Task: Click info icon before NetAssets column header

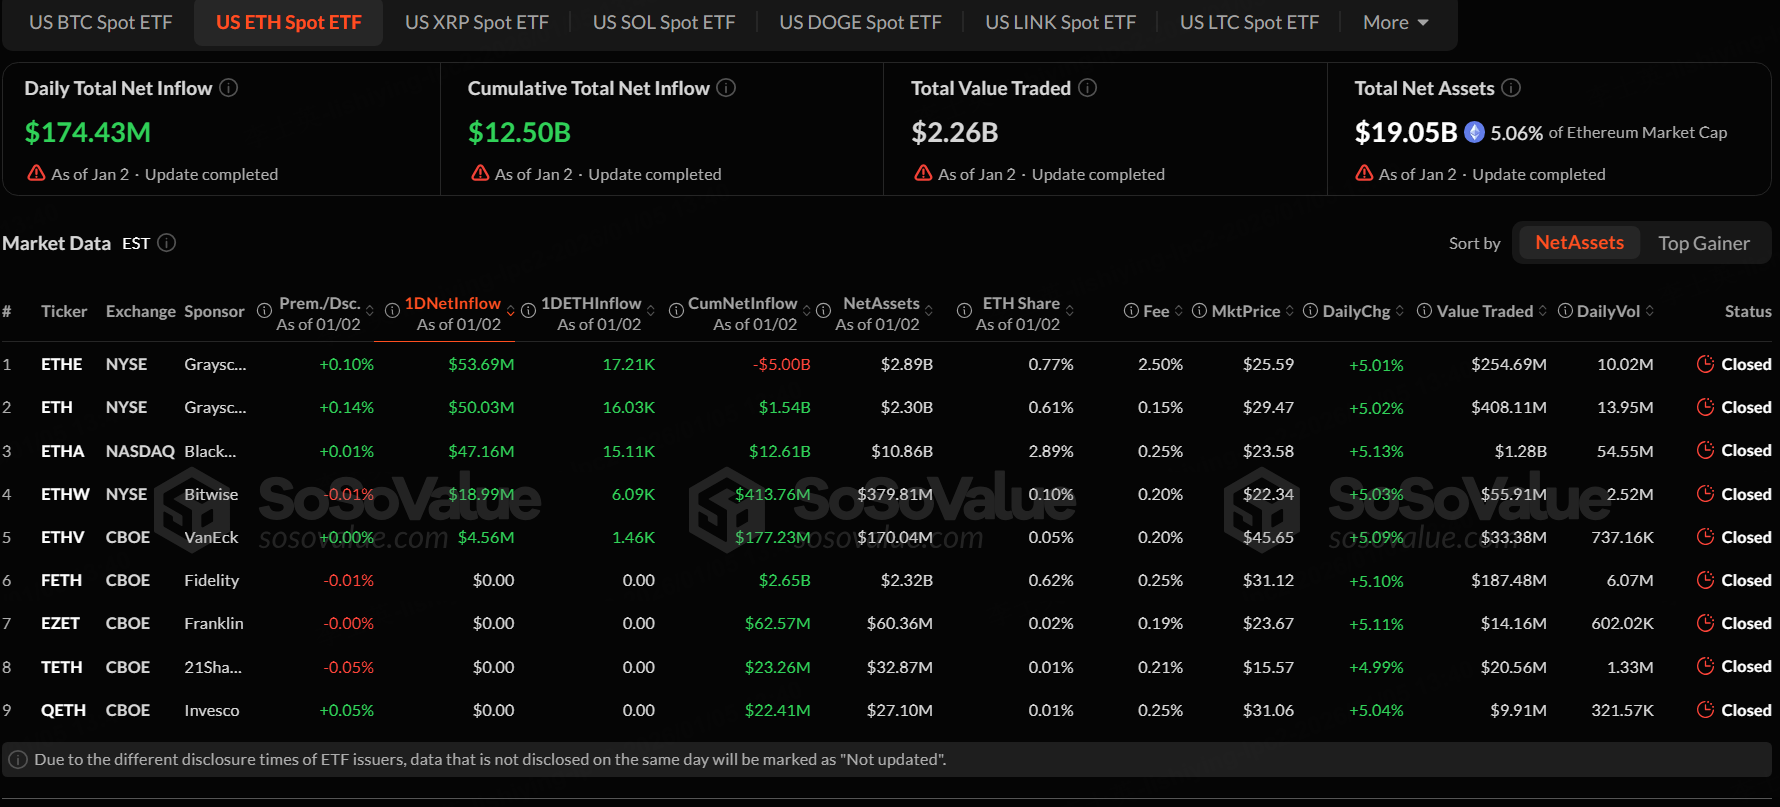Action: pyautogui.click(x=824, y=311)
